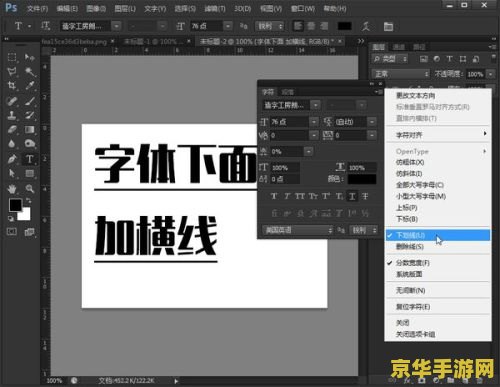Select the Hand tool

12,189
